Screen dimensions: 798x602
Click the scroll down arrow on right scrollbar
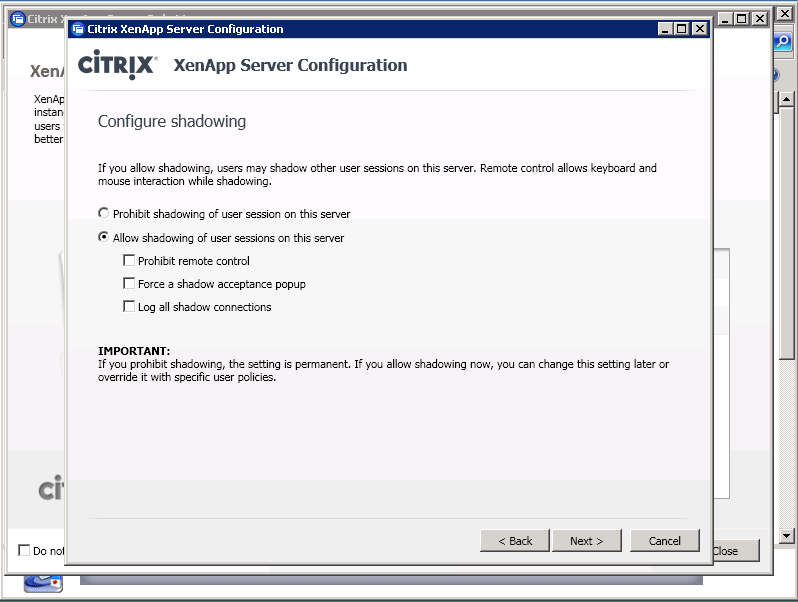(x=787, y=535)
